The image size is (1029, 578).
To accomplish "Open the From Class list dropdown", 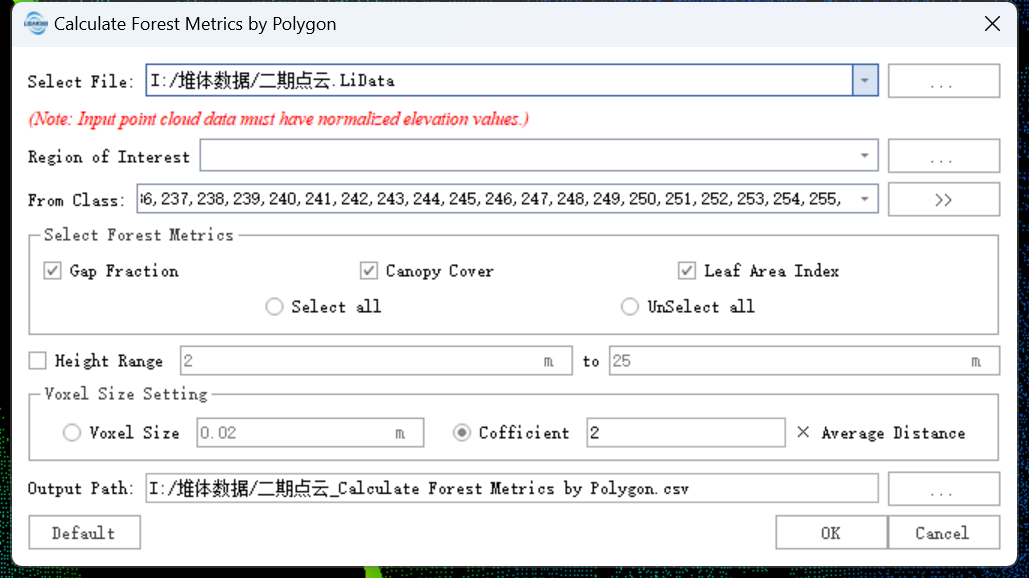I will (x=864, y=198).
